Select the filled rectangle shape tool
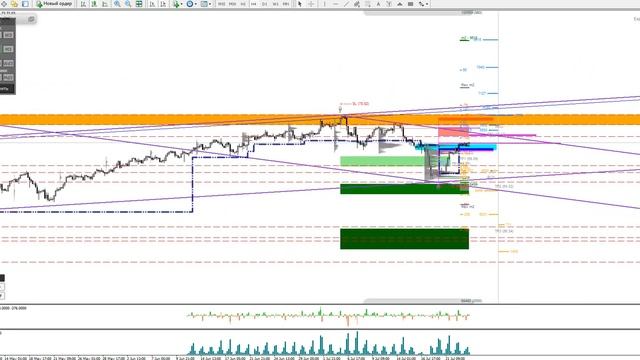The width and height of the screenshot is (640, 360). 411,4
